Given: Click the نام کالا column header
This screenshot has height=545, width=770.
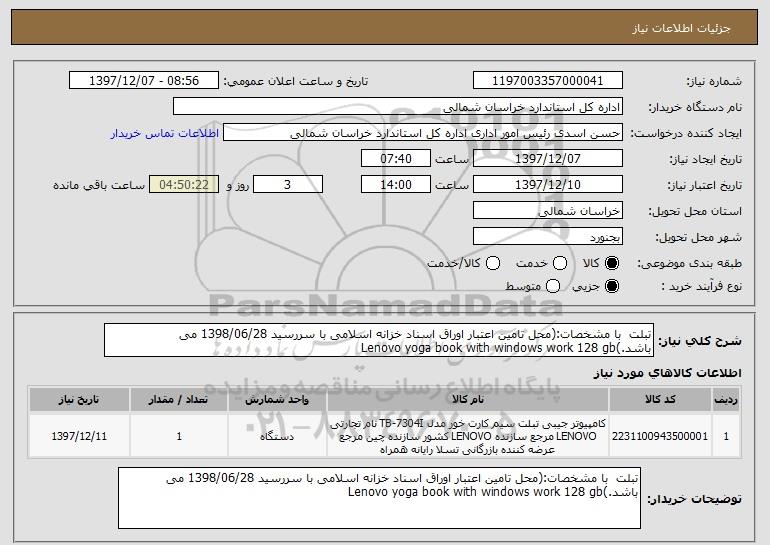Looking at the screenshot, I should pyautogui.click(x=468, y=400).
